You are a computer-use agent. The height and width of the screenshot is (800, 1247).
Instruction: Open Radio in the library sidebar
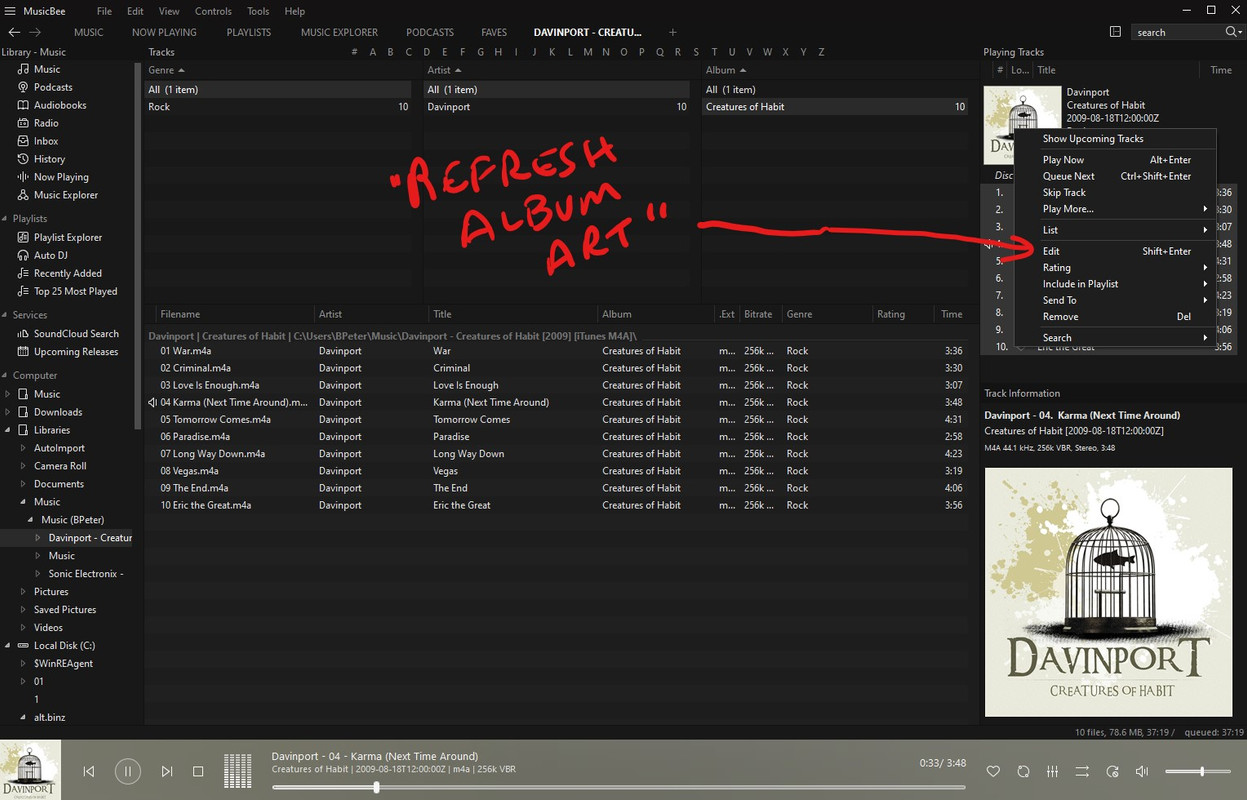tap(46, 123)
